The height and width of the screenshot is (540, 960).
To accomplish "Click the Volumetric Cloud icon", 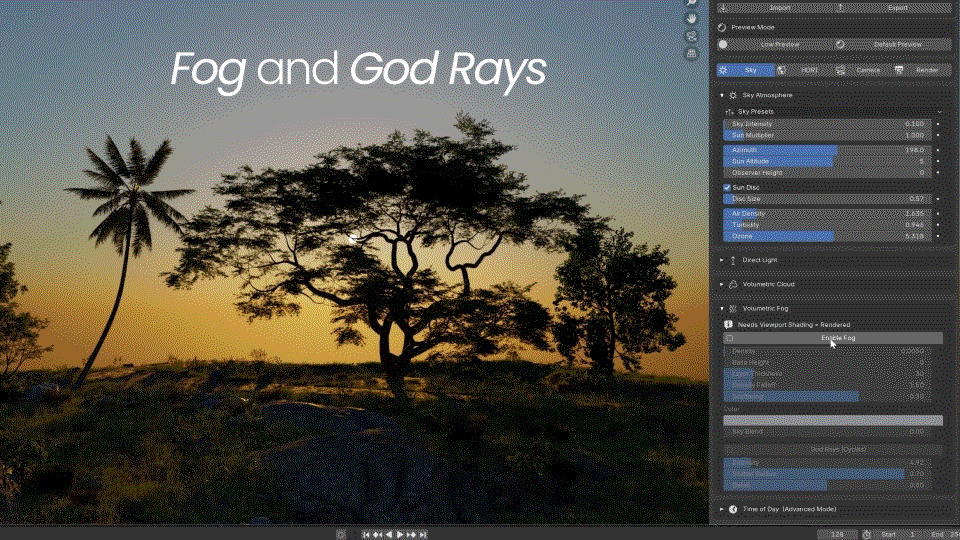I will click(x=733, y=285).
